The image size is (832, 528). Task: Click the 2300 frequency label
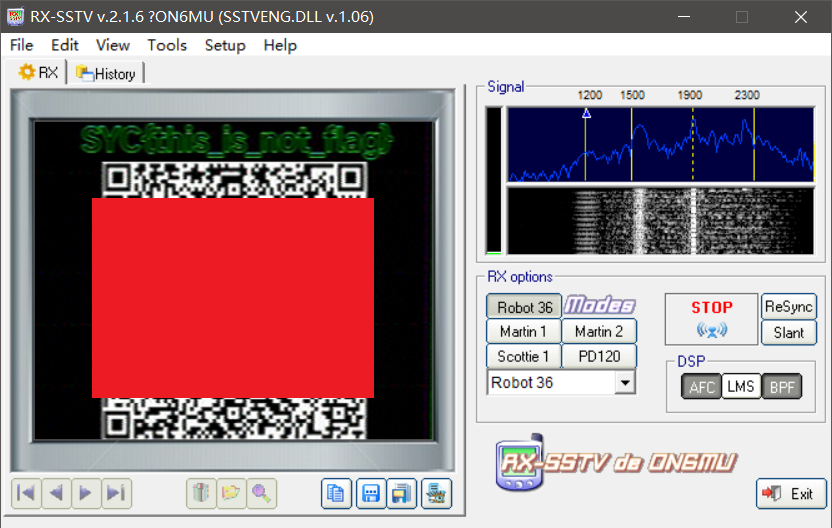coord(747,95)
